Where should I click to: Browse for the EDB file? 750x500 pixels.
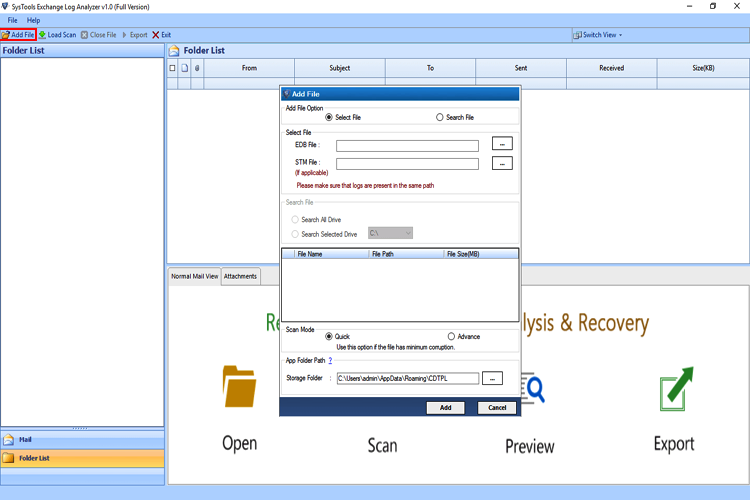502,144
